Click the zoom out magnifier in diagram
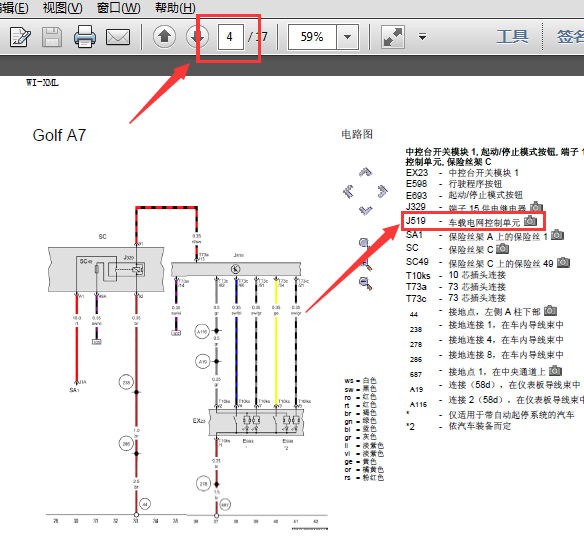The width and height of the screenshot is (584, 548). [x=365, y=283]
